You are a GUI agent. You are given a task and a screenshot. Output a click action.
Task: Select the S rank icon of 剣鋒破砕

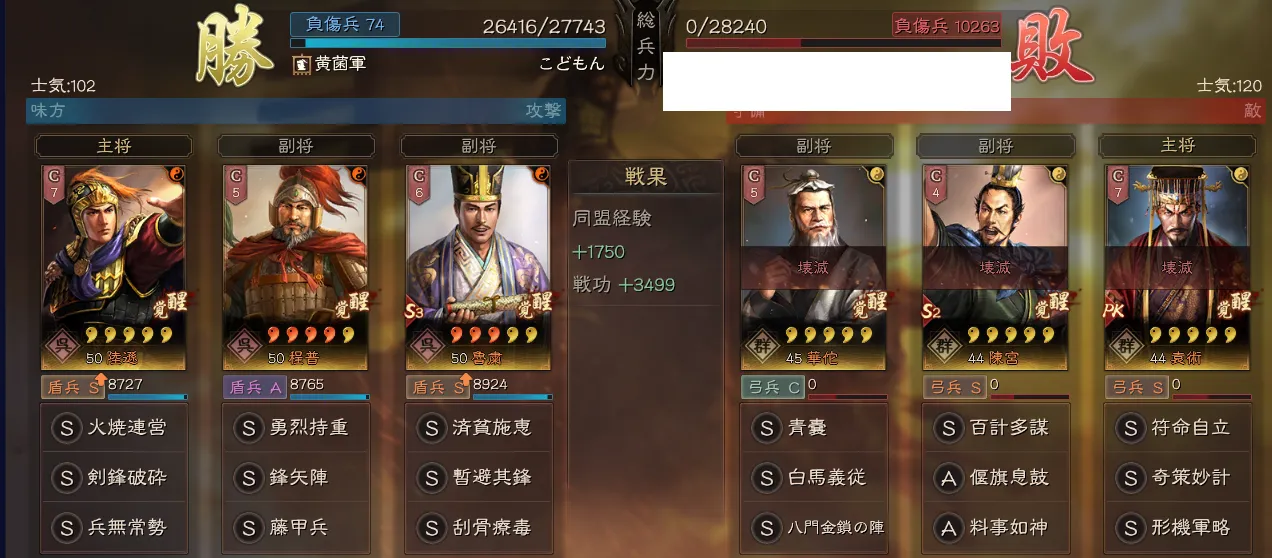click(66, 478)
